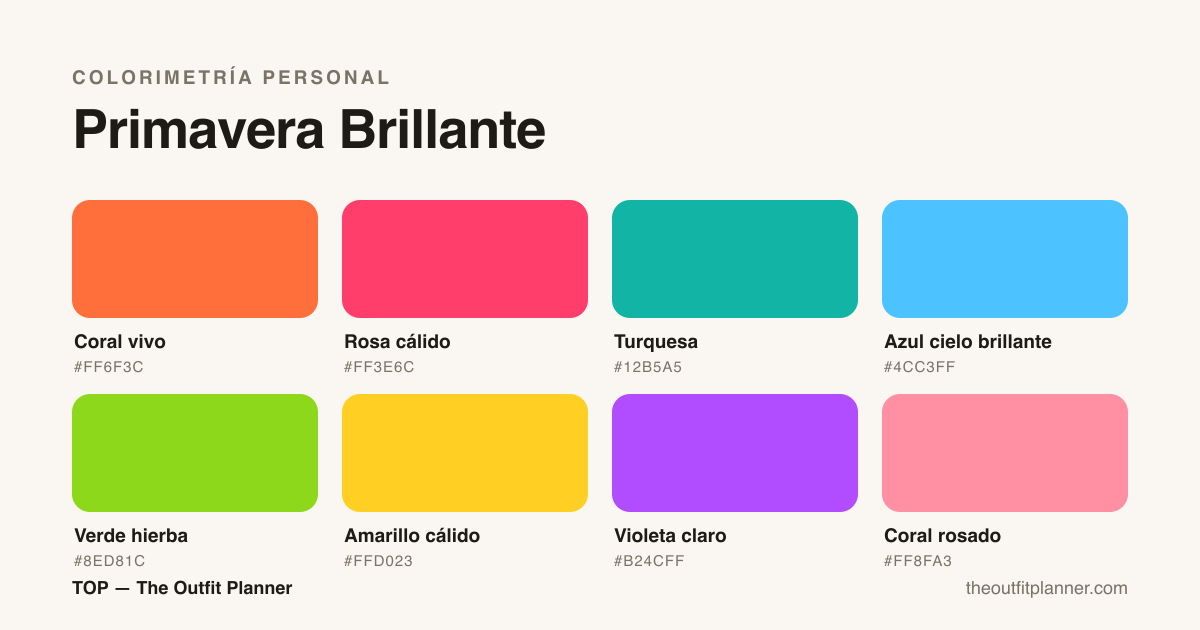
Task: Open the theoutfitplanner.com link
Action: [x=1046, y=589]
